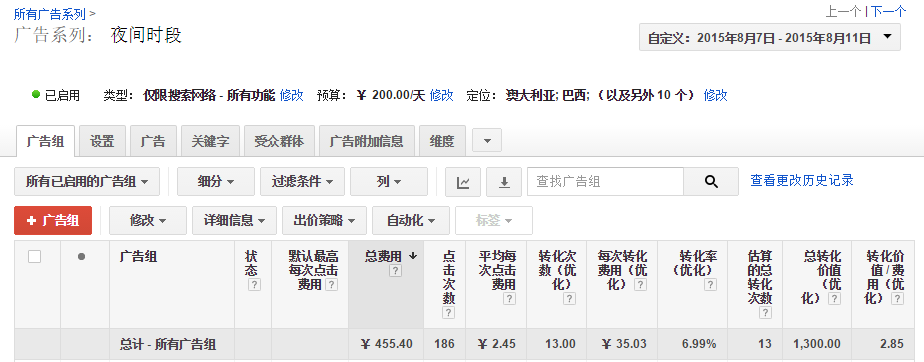Open the 受众群体 tab
924x362 pixels.
(279, 141)
